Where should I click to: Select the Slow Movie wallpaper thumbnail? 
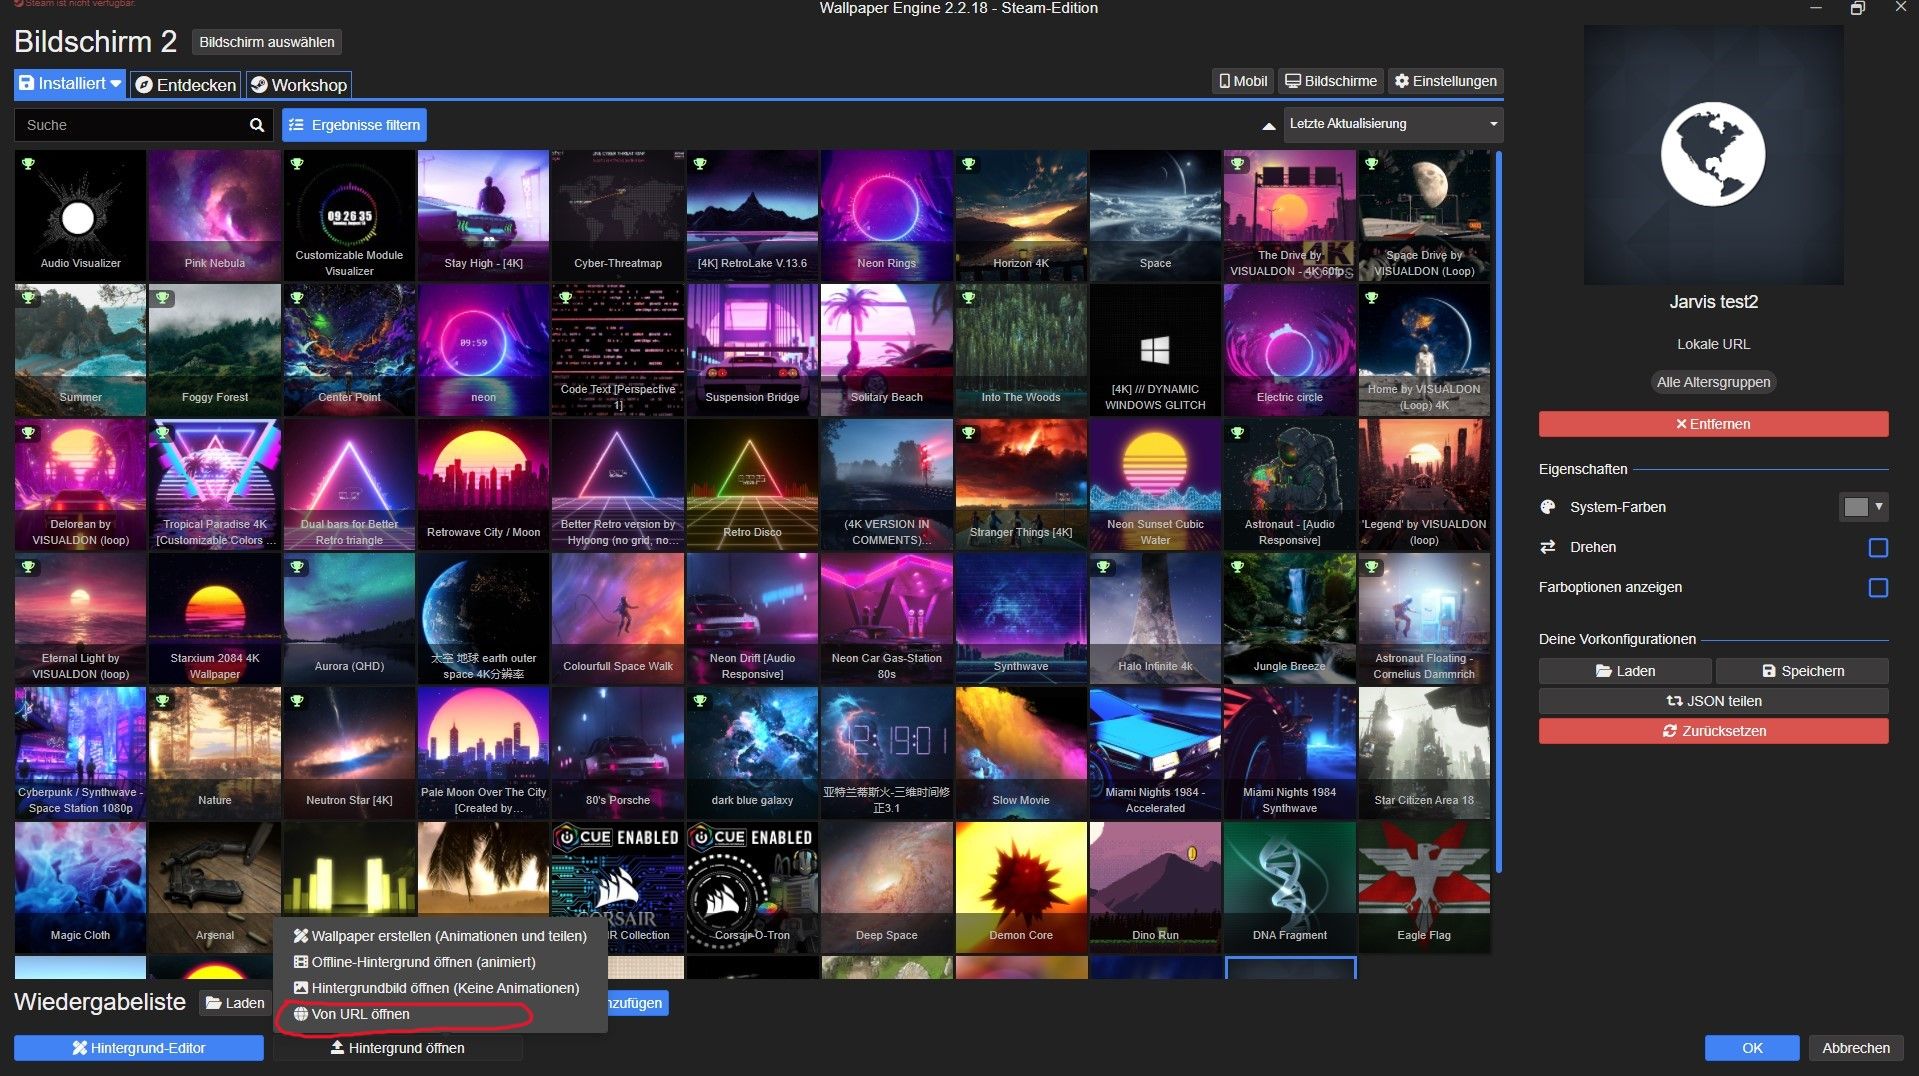[1021, 752]
